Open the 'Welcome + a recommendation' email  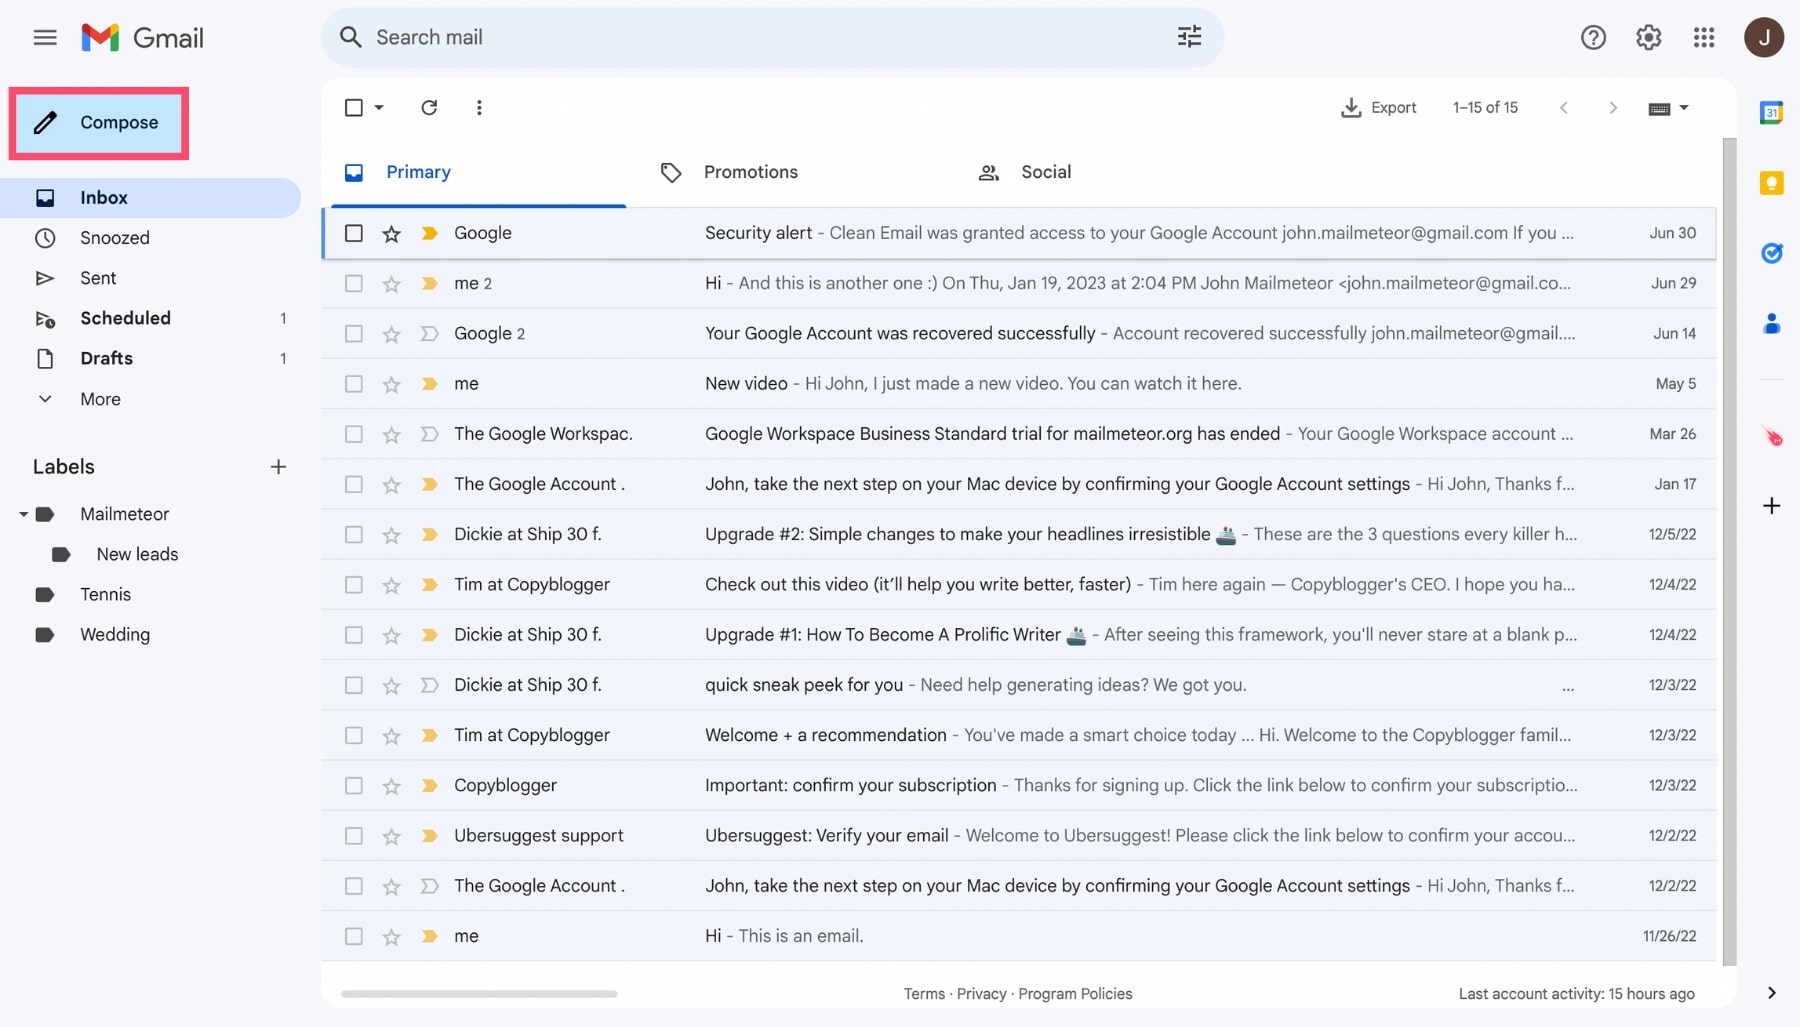(x=1019, y=735)
